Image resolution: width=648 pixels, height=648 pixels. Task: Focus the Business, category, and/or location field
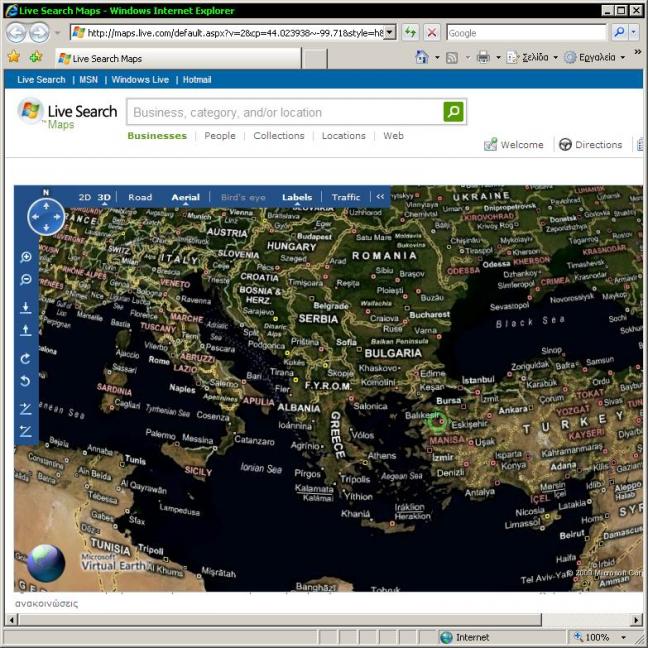pyautogui.click(x=286, y=112)
